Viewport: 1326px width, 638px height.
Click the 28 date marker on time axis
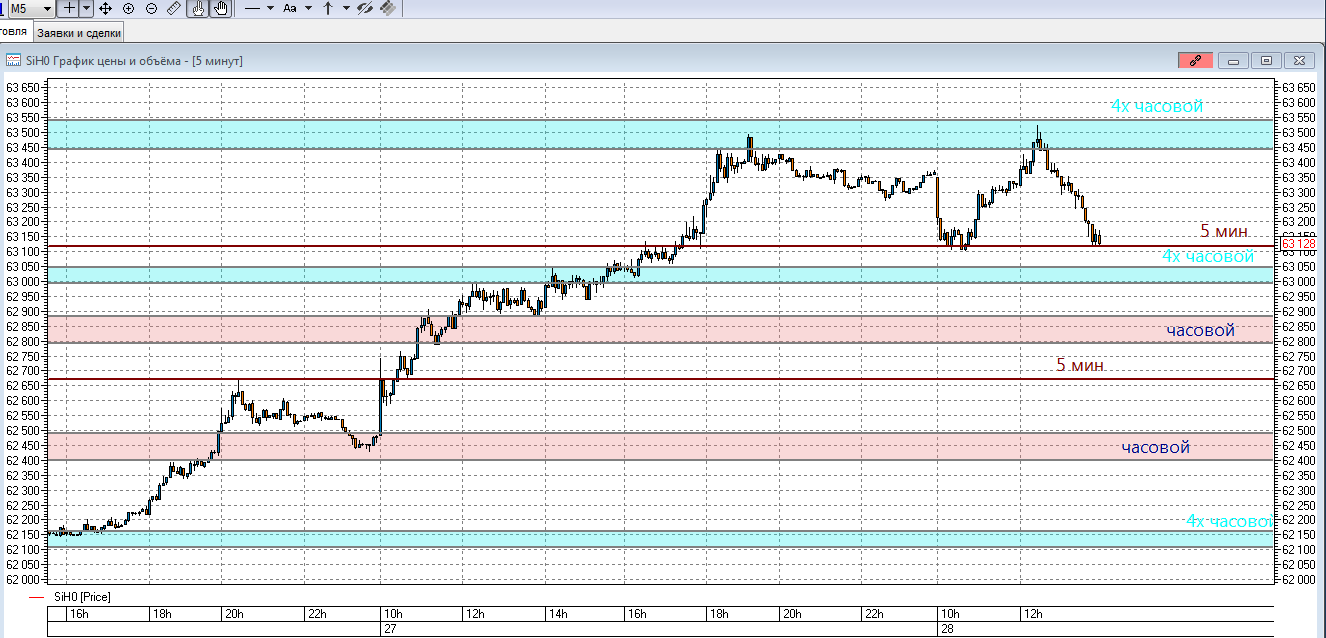coord(945,629)
